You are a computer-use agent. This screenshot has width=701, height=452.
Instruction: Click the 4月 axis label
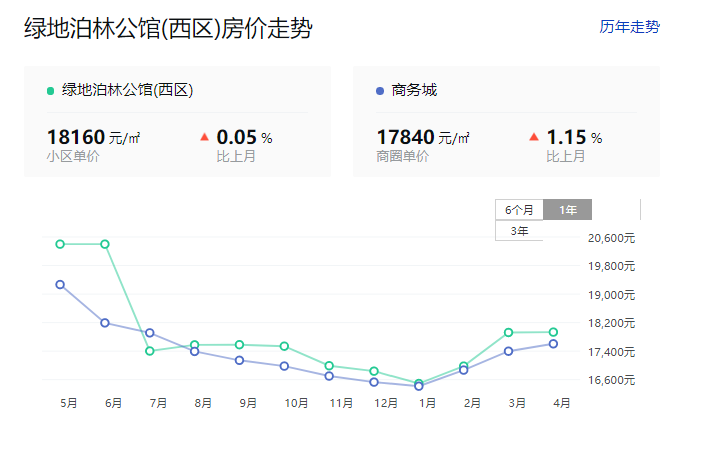(x=562, y=403)
